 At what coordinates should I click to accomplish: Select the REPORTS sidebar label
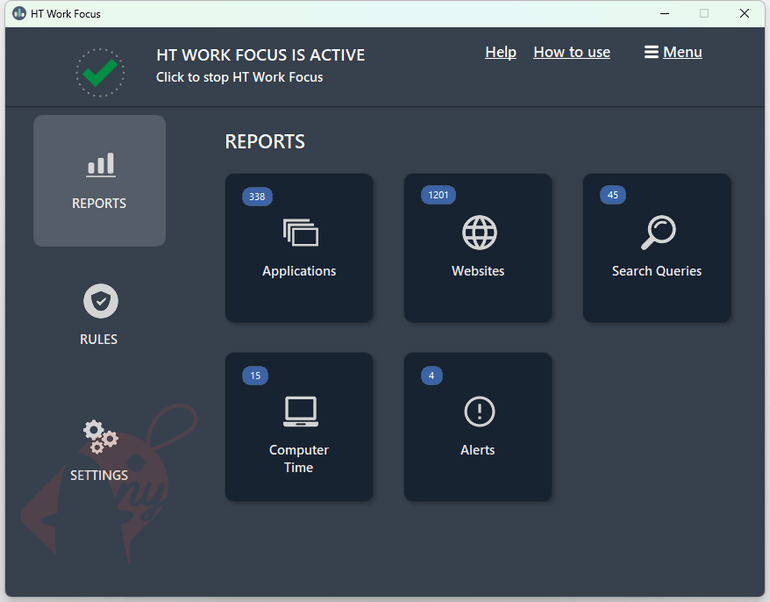coord(99,203)
